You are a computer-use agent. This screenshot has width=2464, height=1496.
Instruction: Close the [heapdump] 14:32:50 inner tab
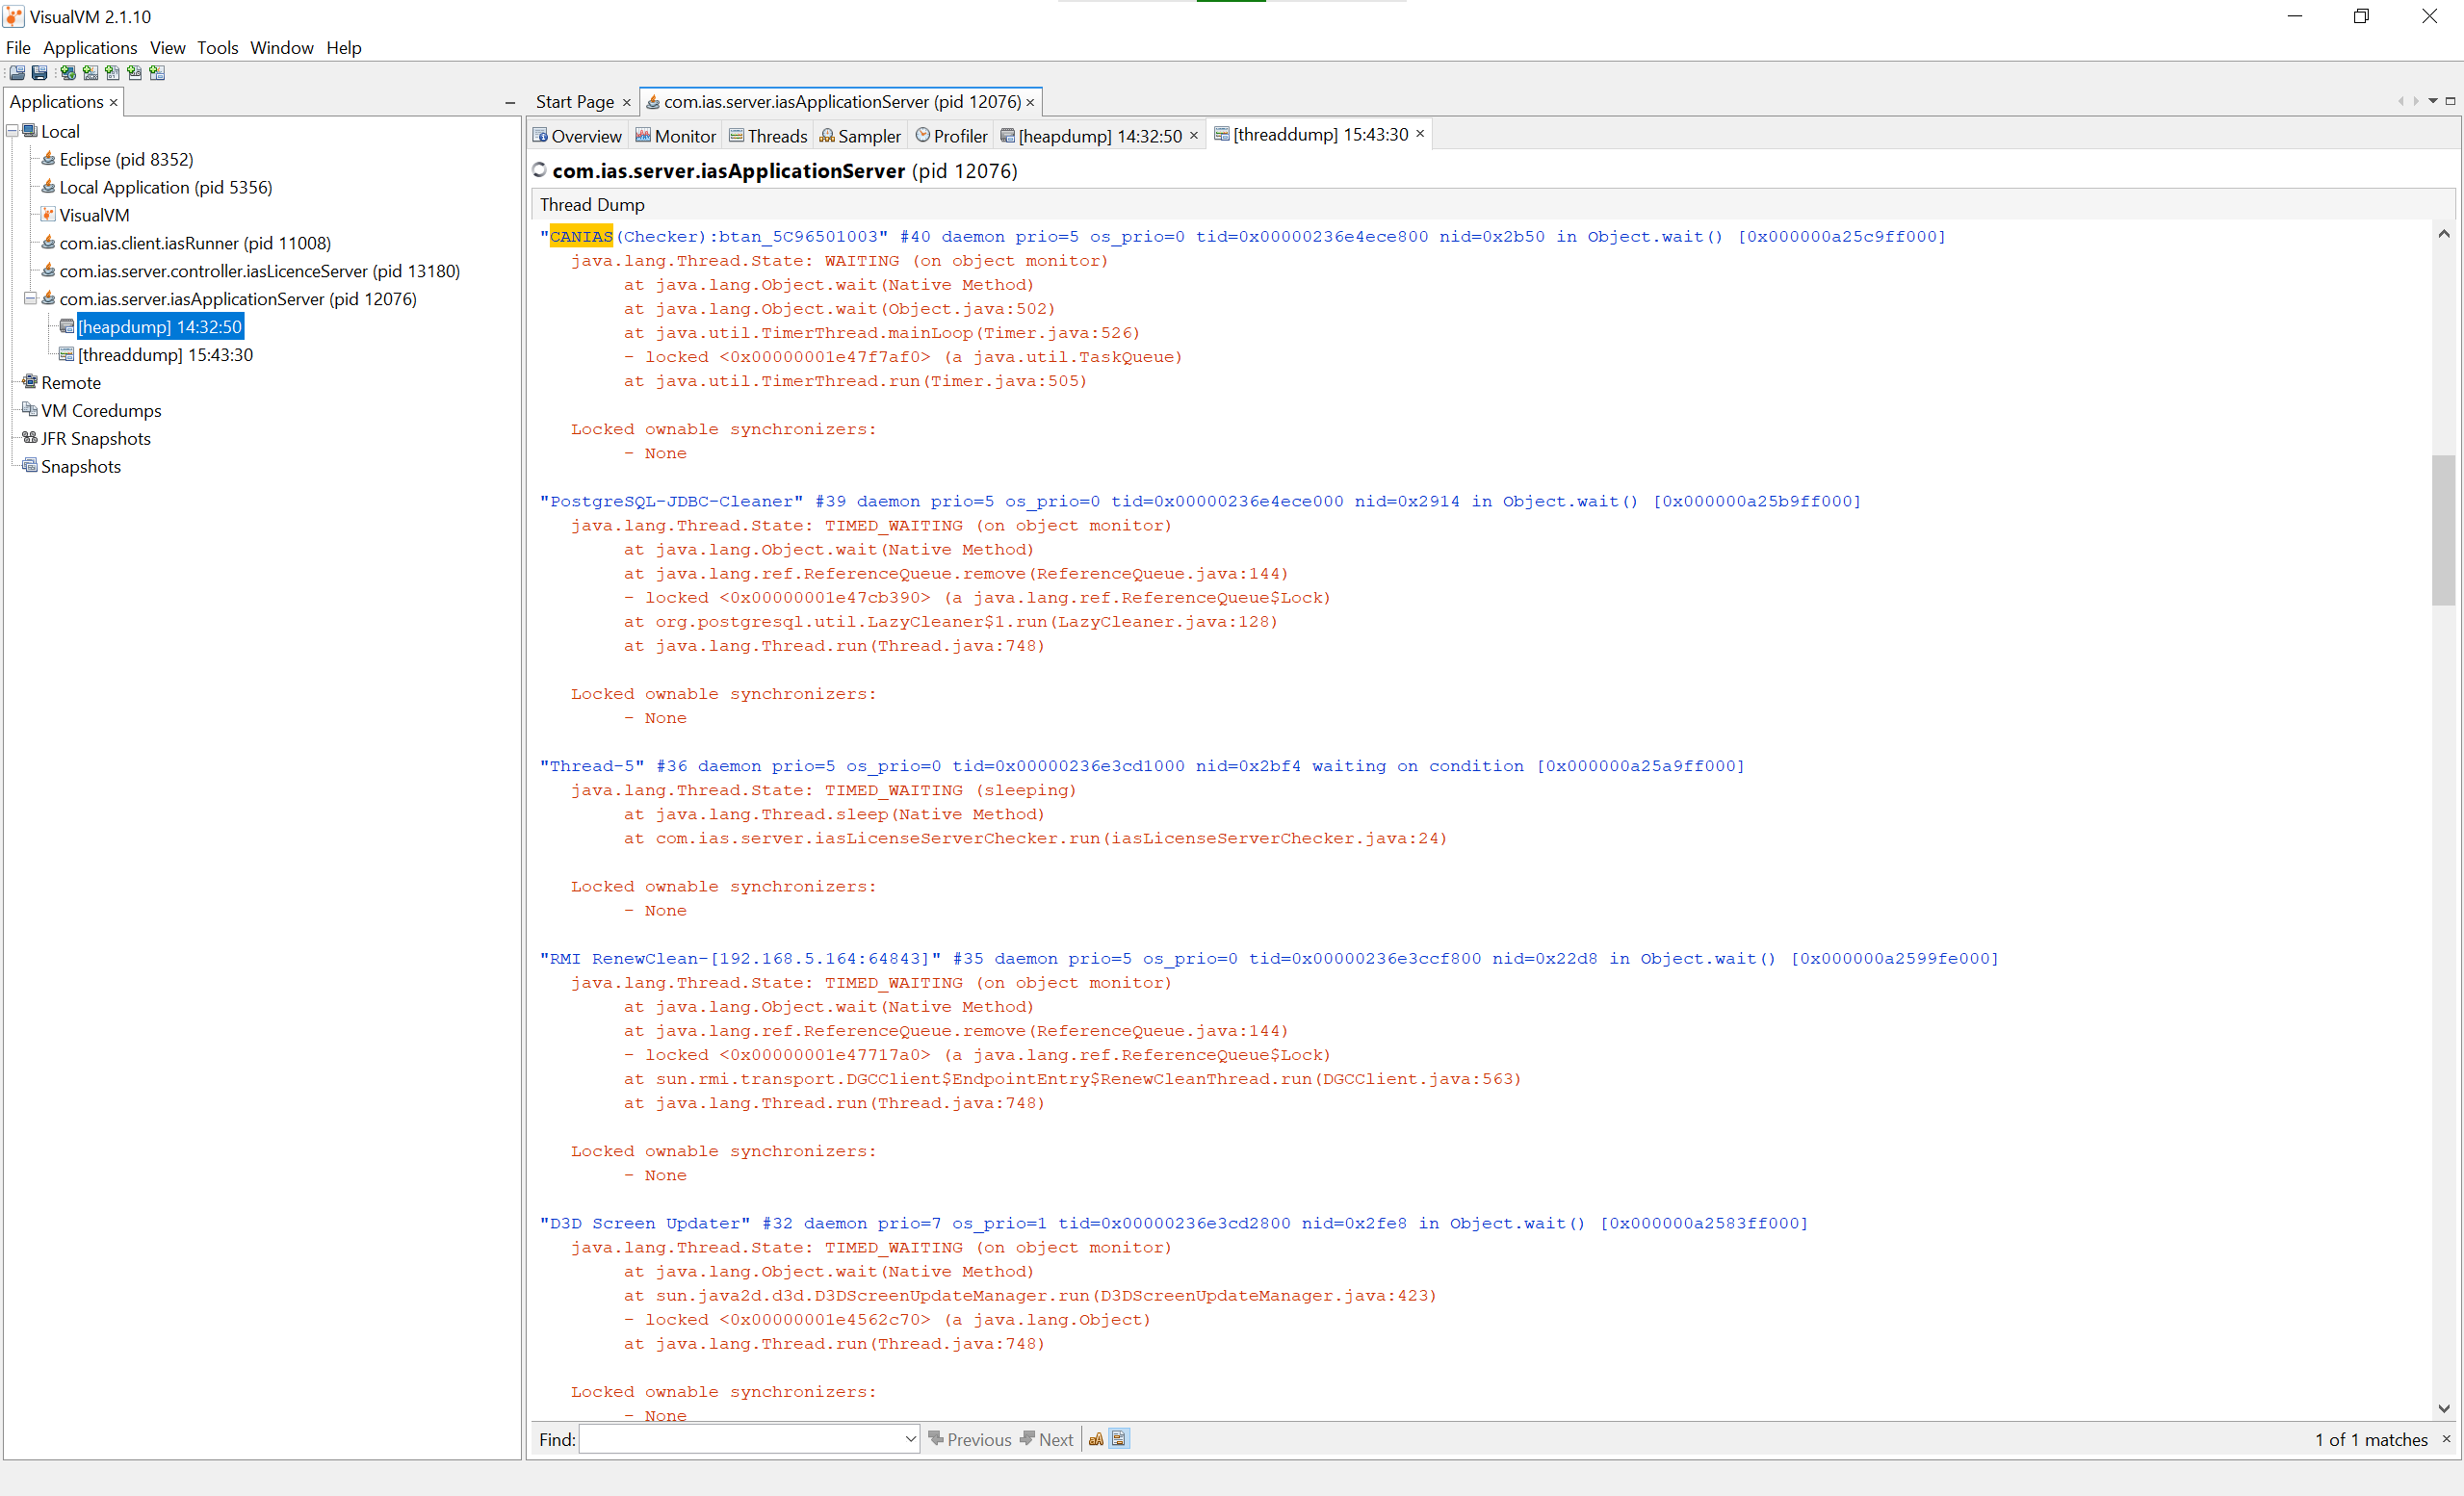pyautogui.click(x=1194, y=136)
